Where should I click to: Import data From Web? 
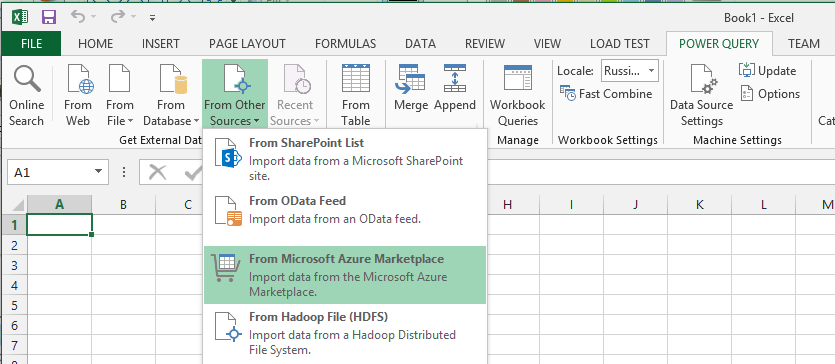click(78, 96)
